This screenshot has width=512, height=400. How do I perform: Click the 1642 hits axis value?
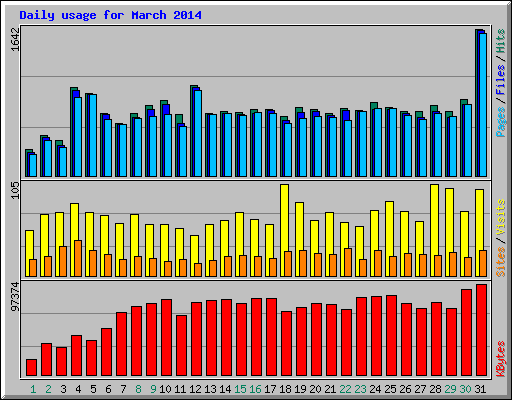coord(15,40)
